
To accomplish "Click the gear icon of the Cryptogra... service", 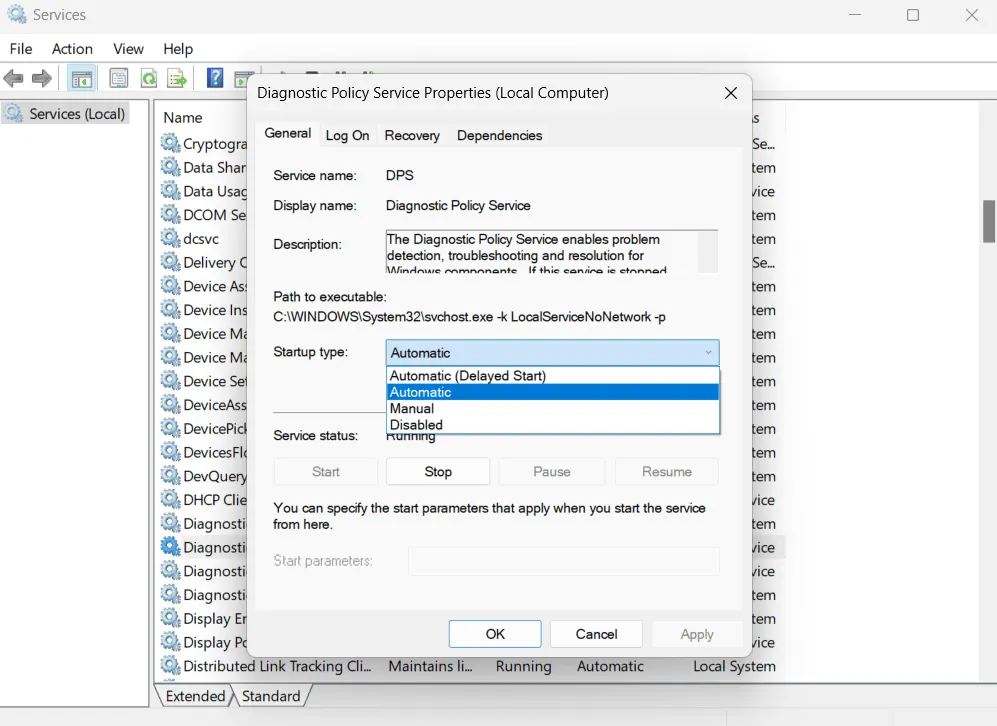I will (x=170, y=143).
